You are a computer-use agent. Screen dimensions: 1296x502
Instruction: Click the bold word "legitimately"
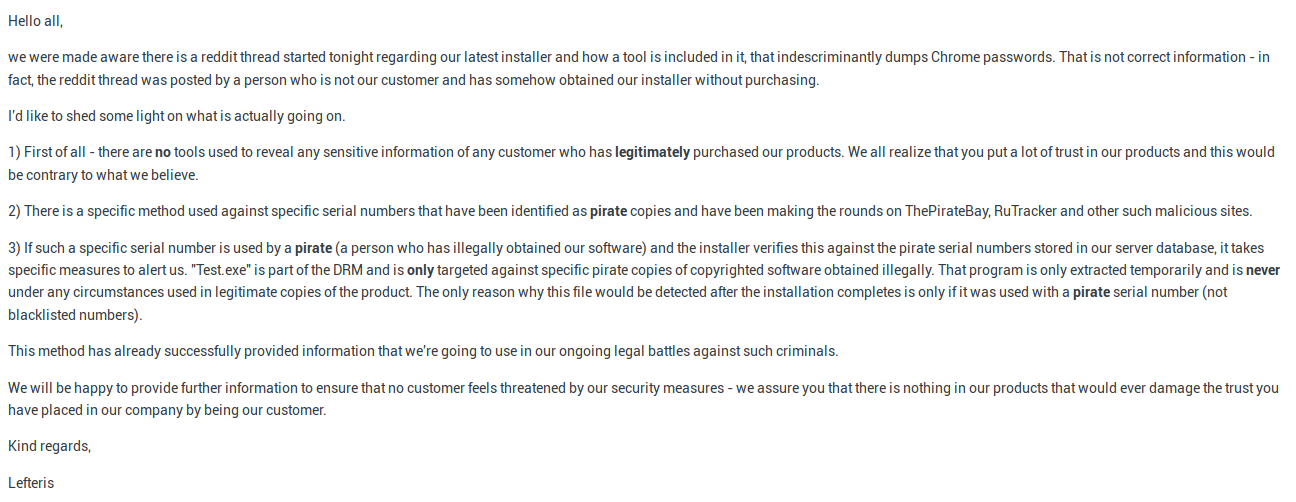pyautogui.click(x=652, y=152)
